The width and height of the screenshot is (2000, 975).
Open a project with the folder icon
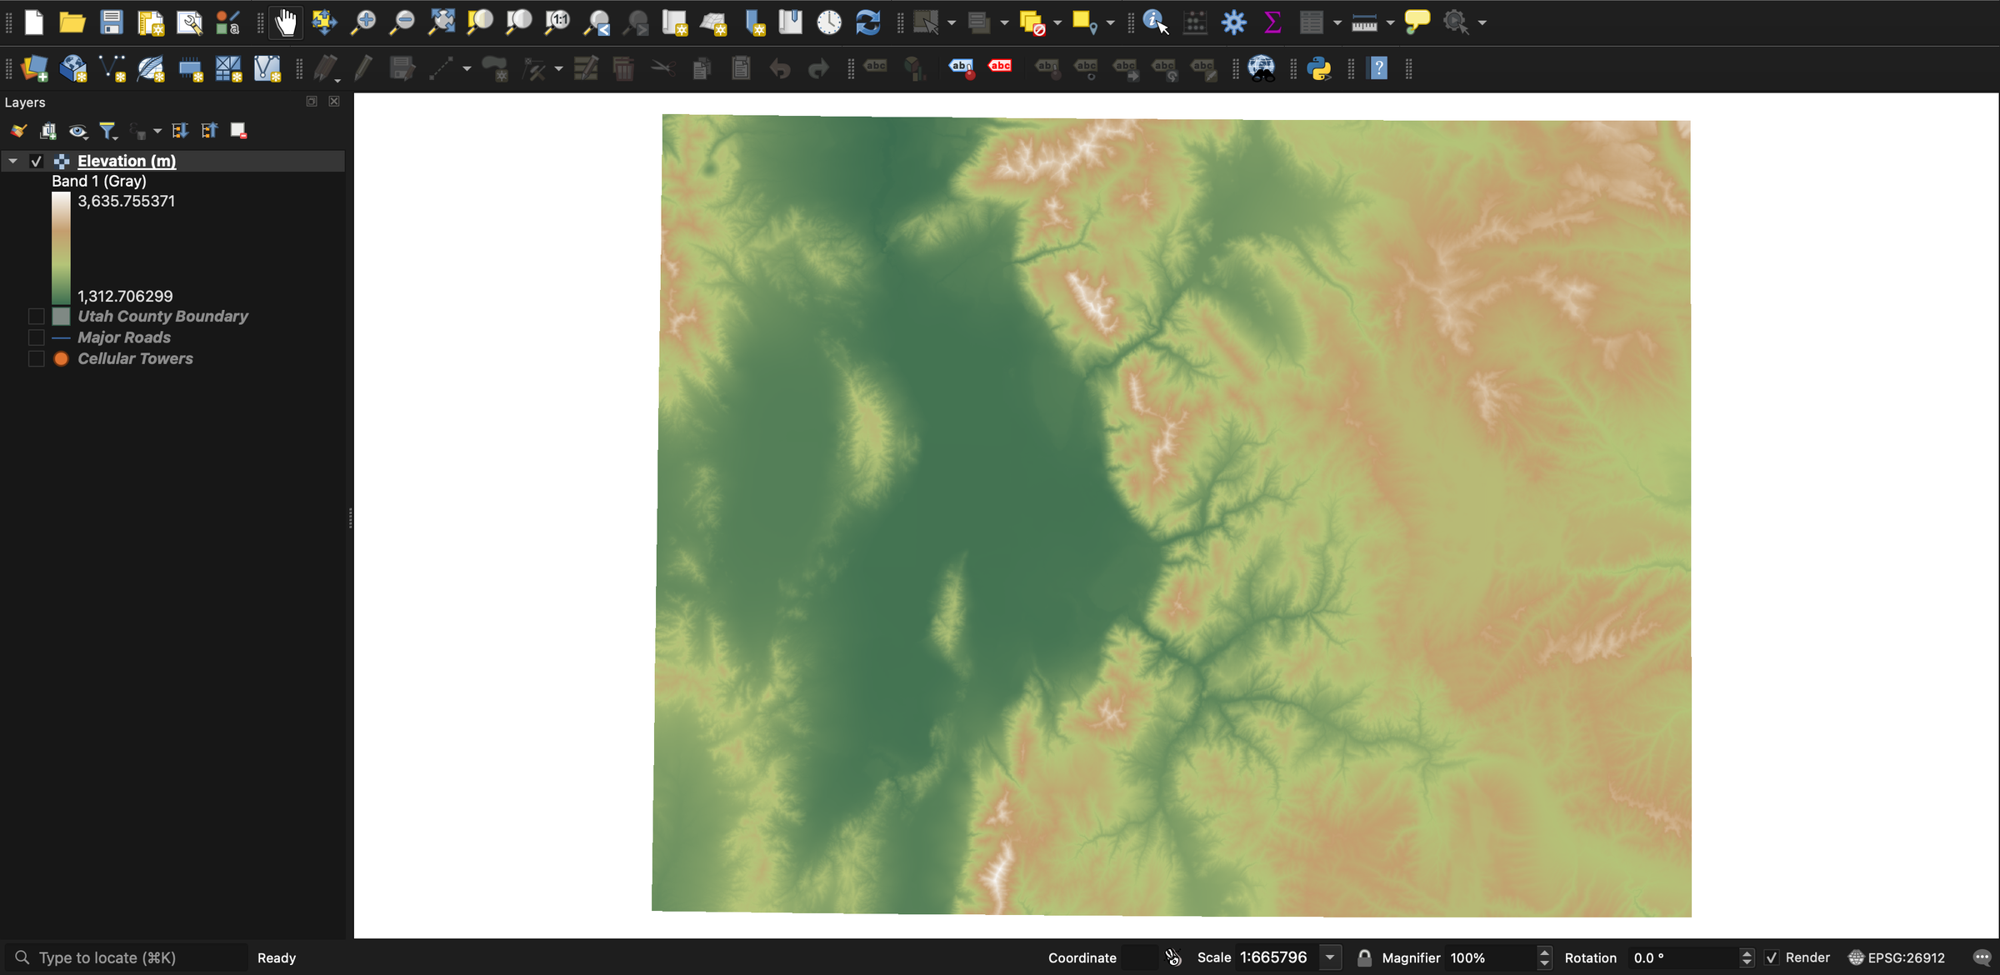point(72,22)
